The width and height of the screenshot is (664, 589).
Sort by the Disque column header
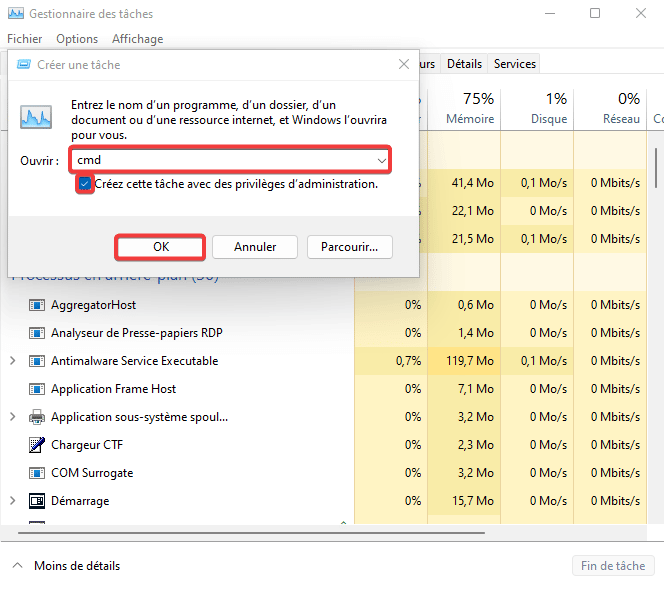537,109
